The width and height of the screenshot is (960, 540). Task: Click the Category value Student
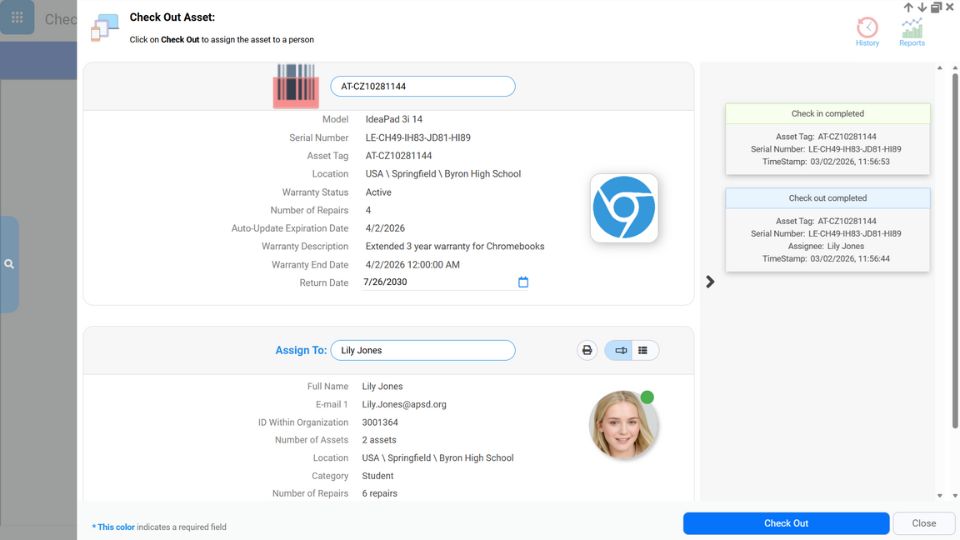(x=378, y=476)
